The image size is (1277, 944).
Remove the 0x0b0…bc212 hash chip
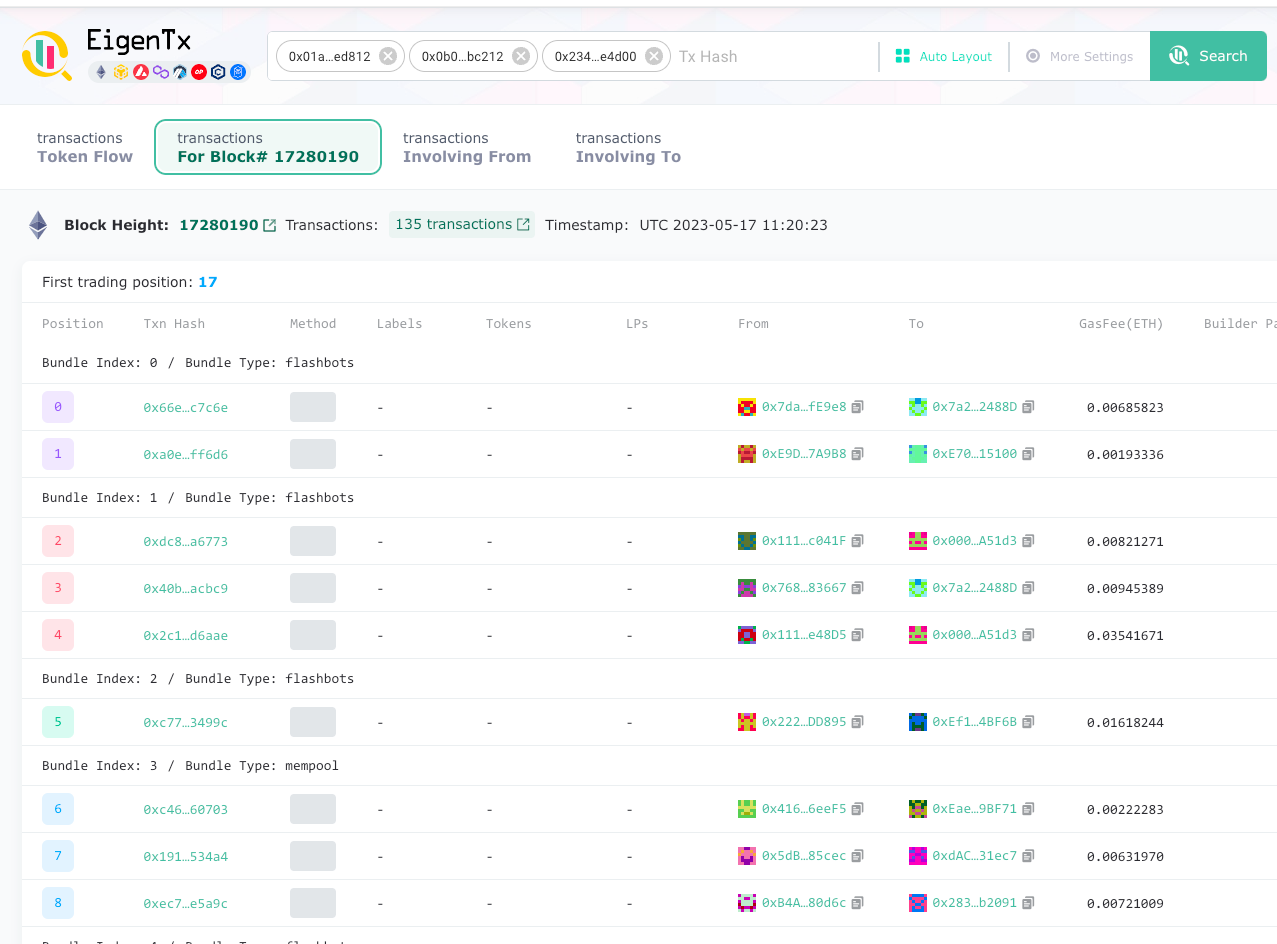[521, 56]
